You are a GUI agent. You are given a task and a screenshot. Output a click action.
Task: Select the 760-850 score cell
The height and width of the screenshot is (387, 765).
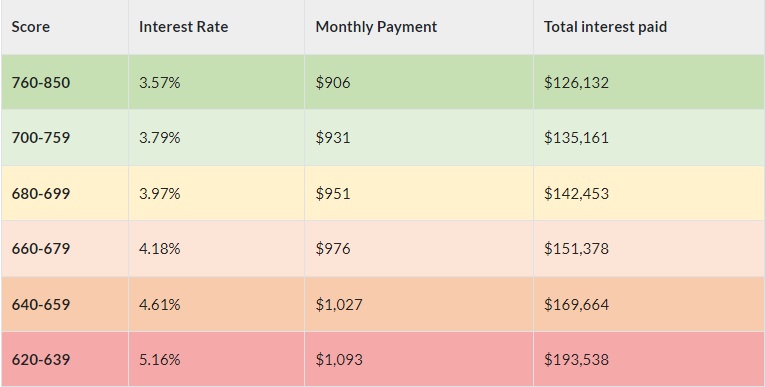tap(65, 82)
